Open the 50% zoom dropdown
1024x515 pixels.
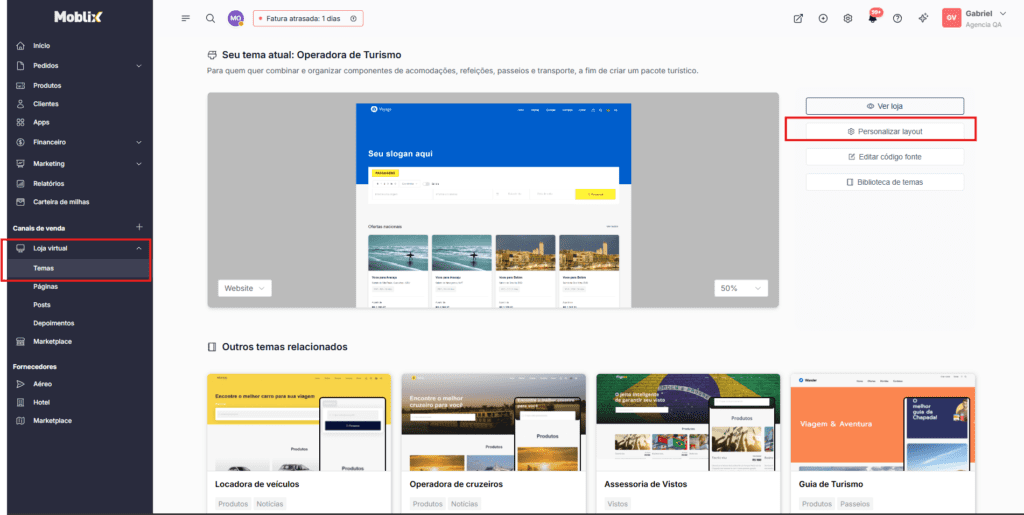click(741, 288)
